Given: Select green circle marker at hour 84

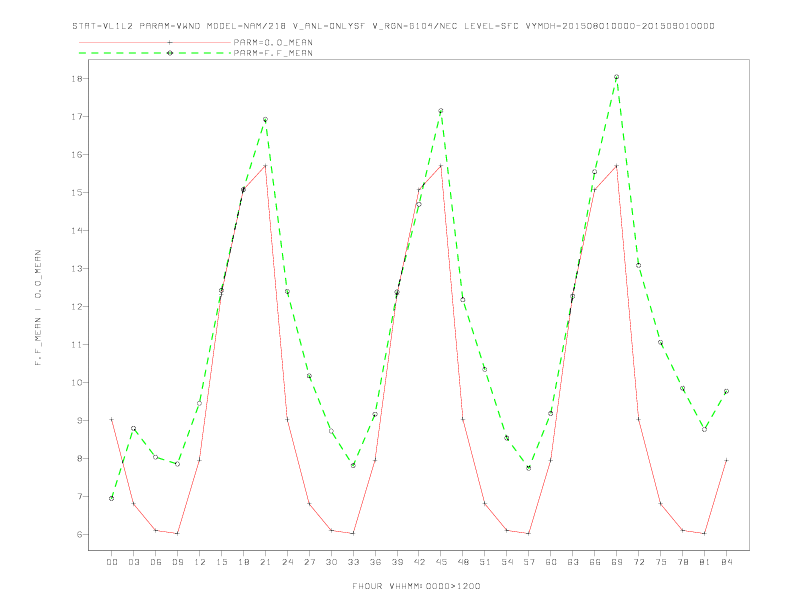Looking at the screenshot, I should coord(726,391).
